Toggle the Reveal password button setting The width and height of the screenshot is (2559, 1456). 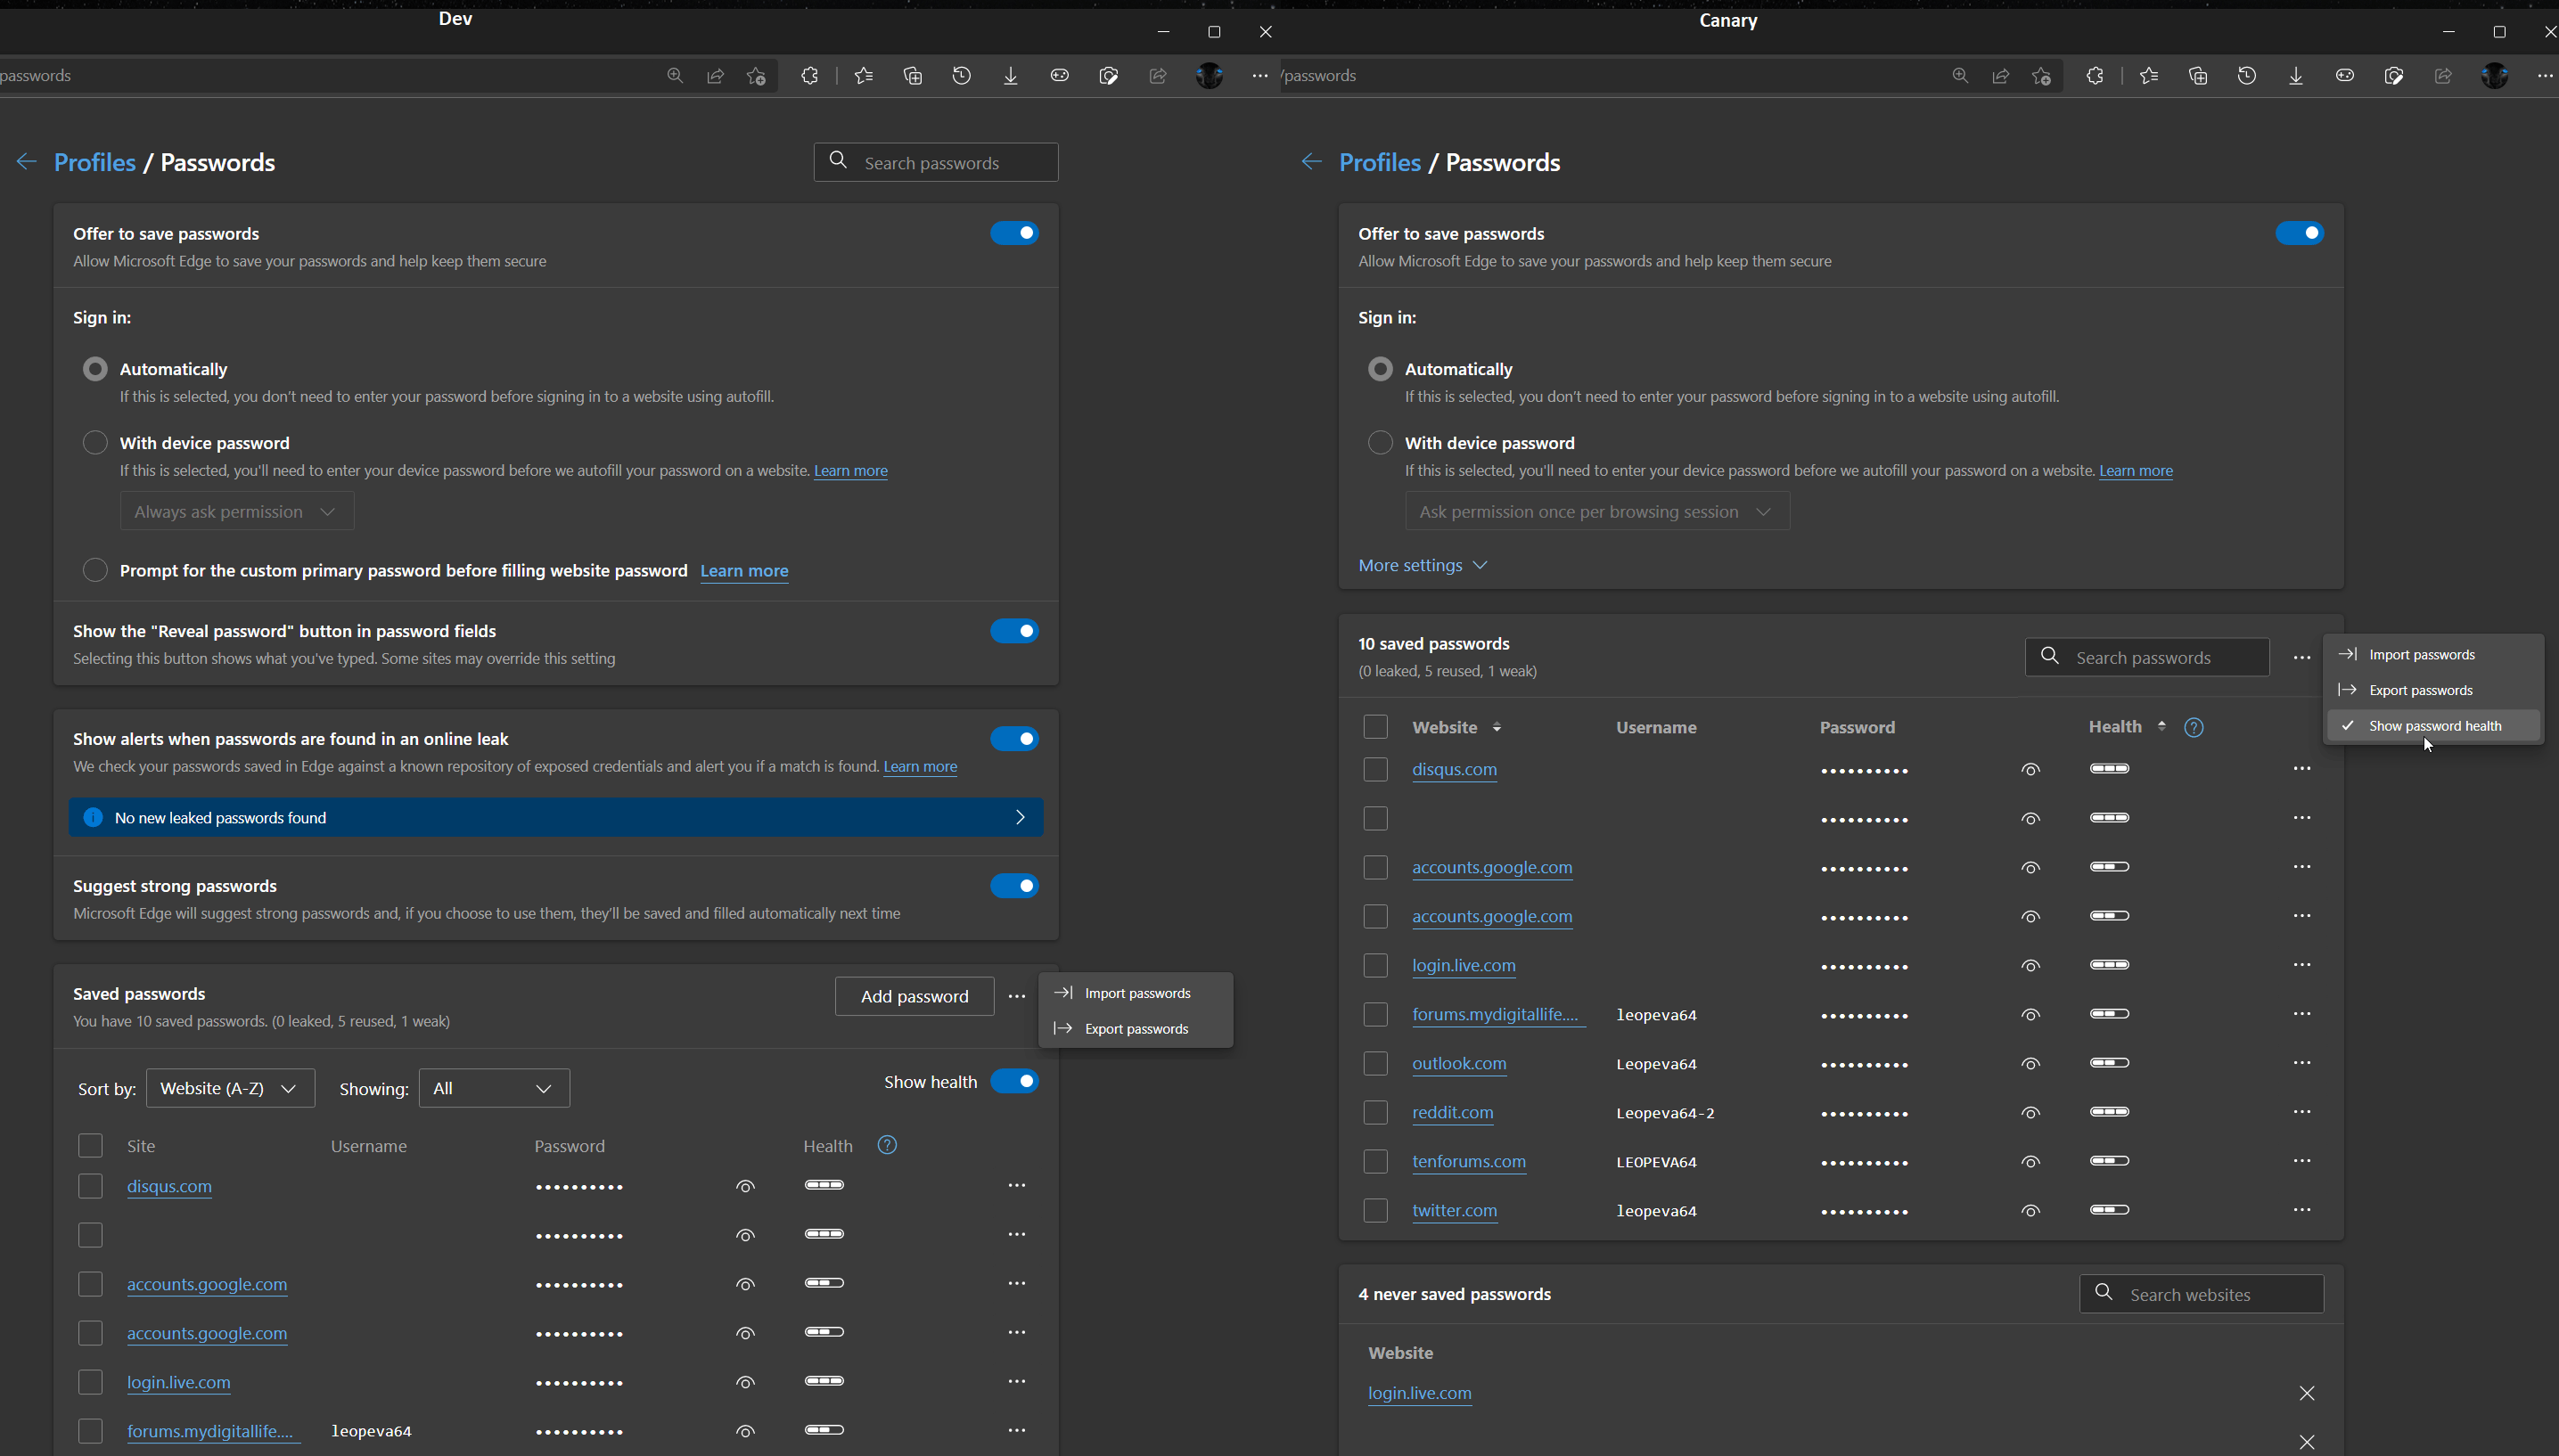pos(1014,631)
